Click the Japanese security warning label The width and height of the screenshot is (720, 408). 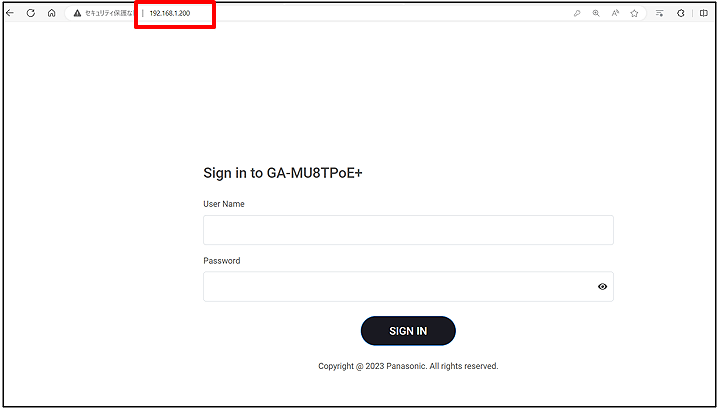(109, 13)
